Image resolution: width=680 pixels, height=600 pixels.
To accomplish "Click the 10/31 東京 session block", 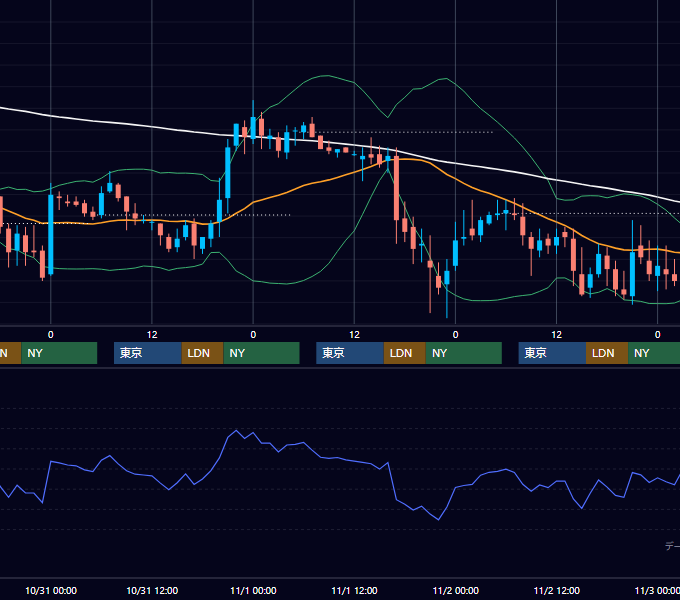I will click(147, 353).
